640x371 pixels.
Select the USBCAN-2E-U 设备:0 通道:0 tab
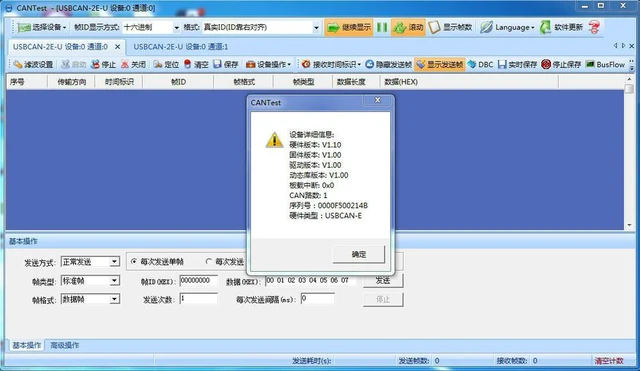tap(60, 47)
